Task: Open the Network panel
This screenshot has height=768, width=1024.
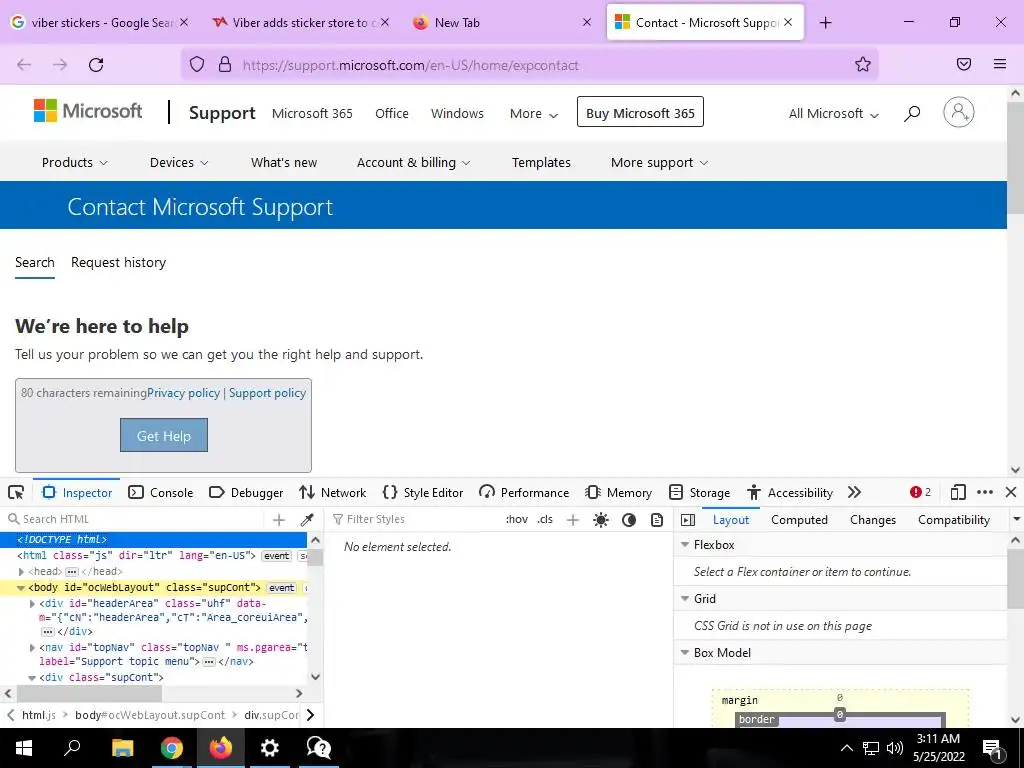Action: tap(332, 492)
